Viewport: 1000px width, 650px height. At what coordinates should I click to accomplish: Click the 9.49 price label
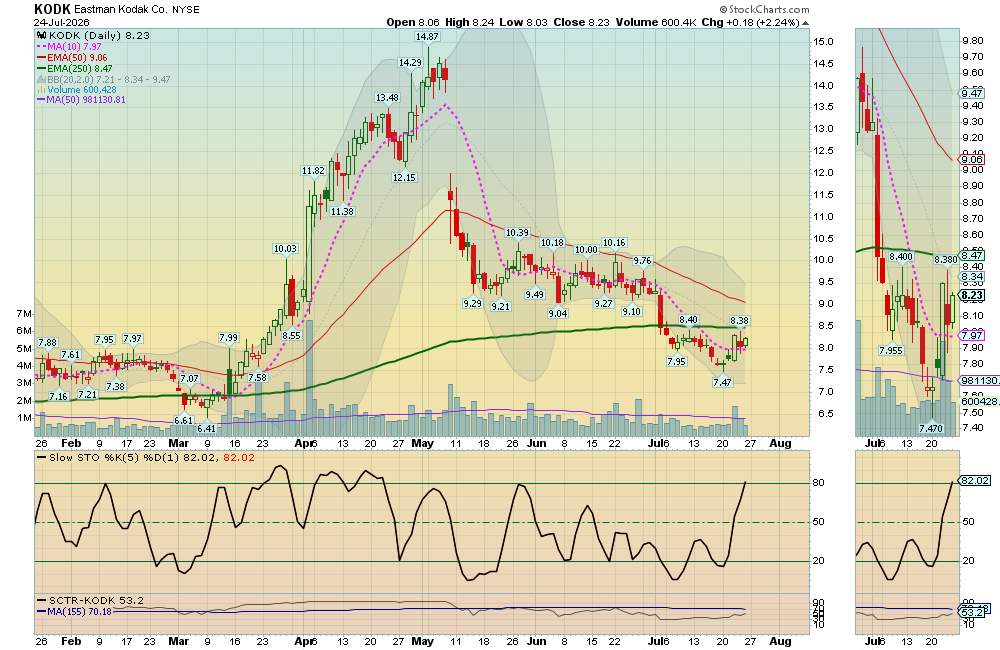point(534,294)
